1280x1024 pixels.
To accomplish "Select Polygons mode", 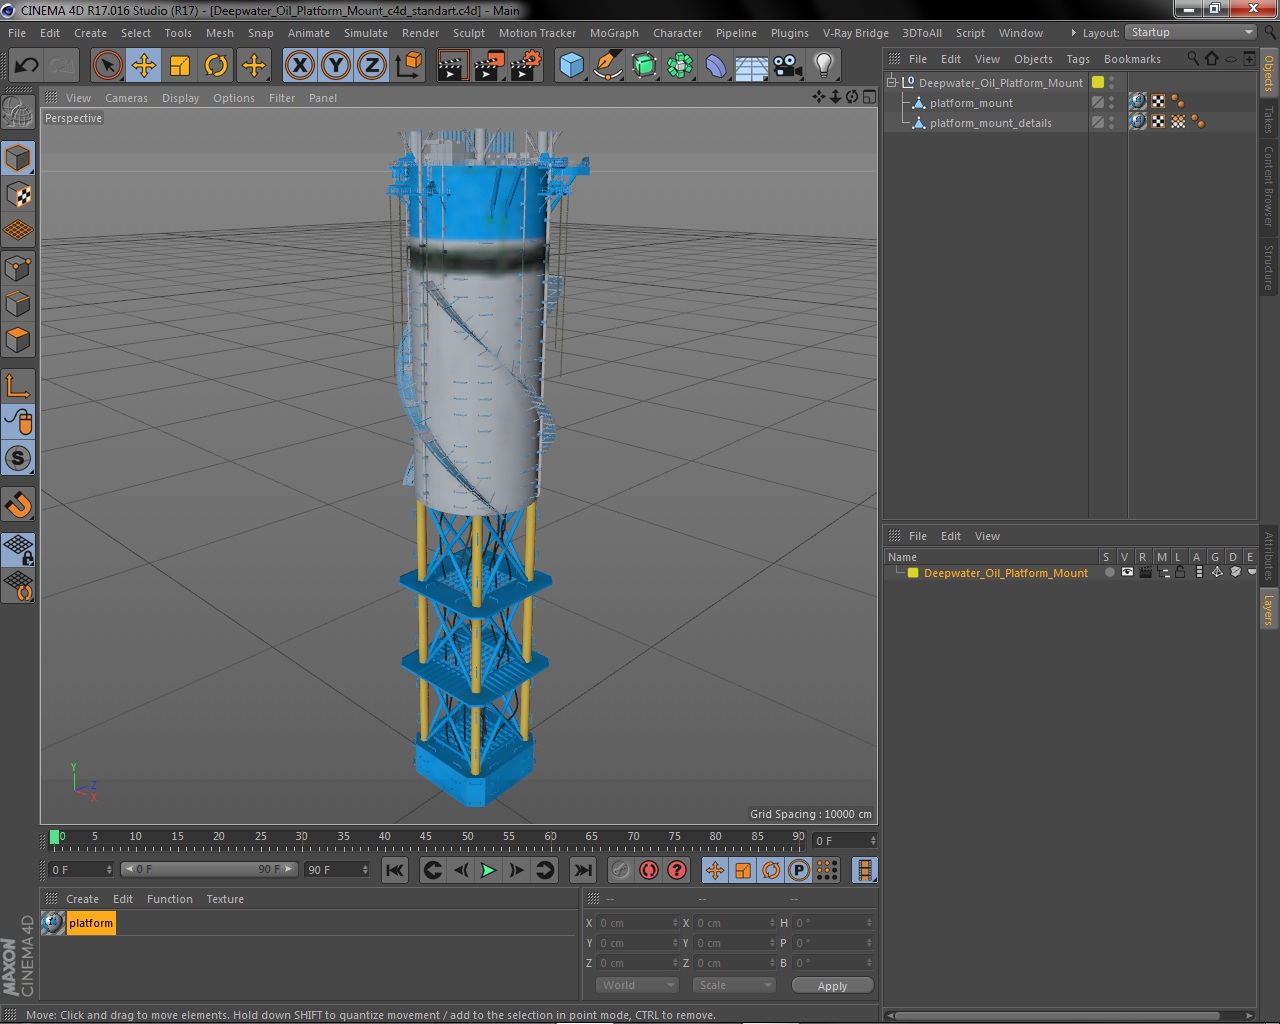I will coord(18,340).
